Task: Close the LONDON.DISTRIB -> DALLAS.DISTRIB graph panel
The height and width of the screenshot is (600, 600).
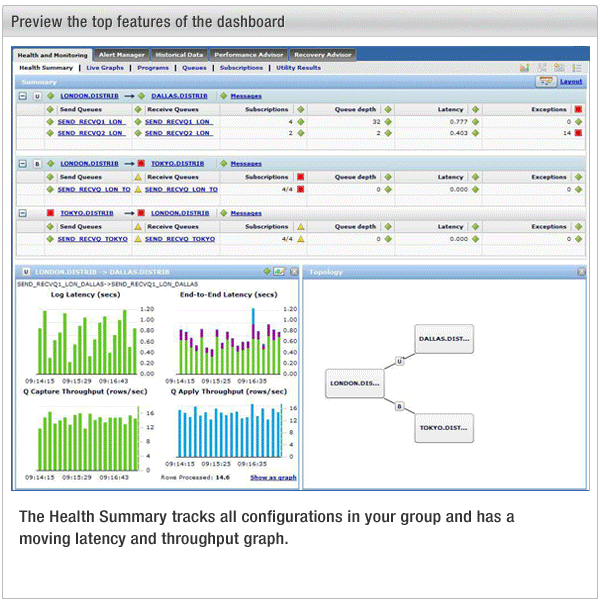Action: tap(294, 272)
